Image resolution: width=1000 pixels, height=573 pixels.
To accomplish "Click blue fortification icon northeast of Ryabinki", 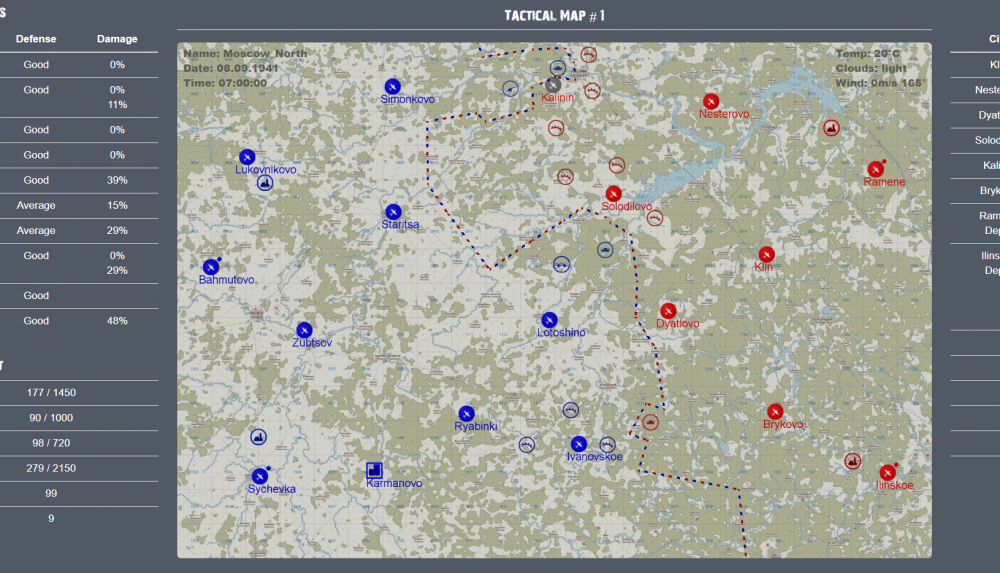I will (x=570, y=410).
